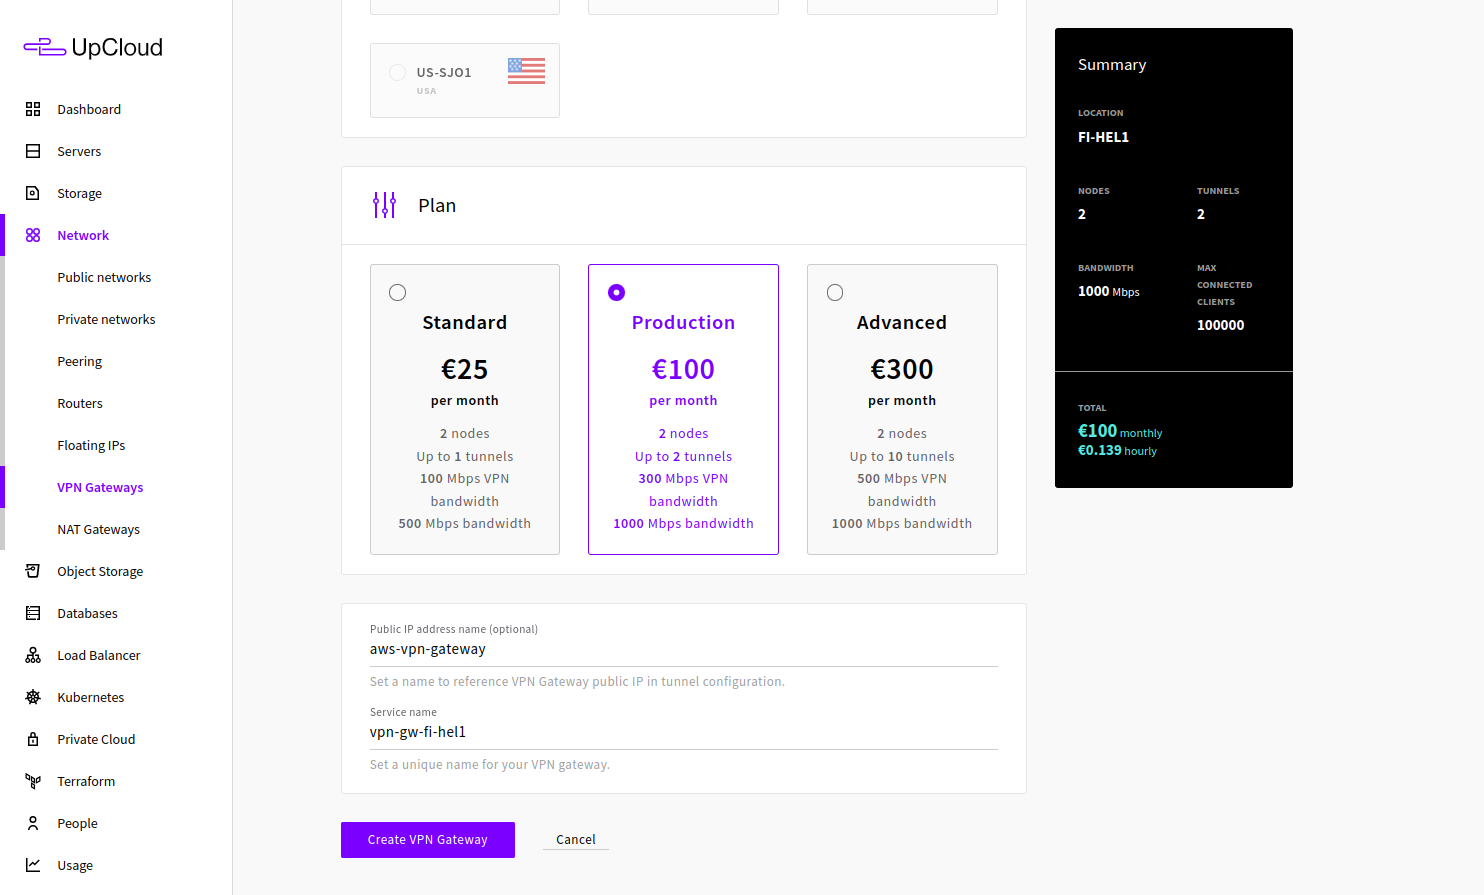Image resolution: width=1484 pixels, height=895 pixels.
Task: Open NAT Gateways page
Action: coord(98,529)
